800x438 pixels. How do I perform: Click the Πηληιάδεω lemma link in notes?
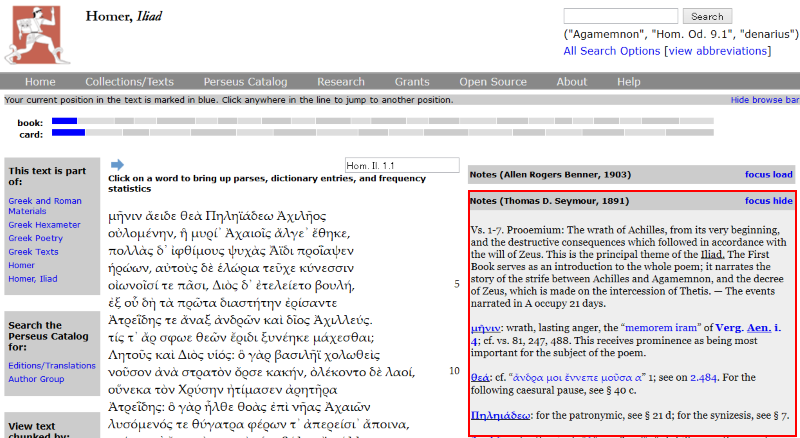pyautogui.click(x=501, y=416)
